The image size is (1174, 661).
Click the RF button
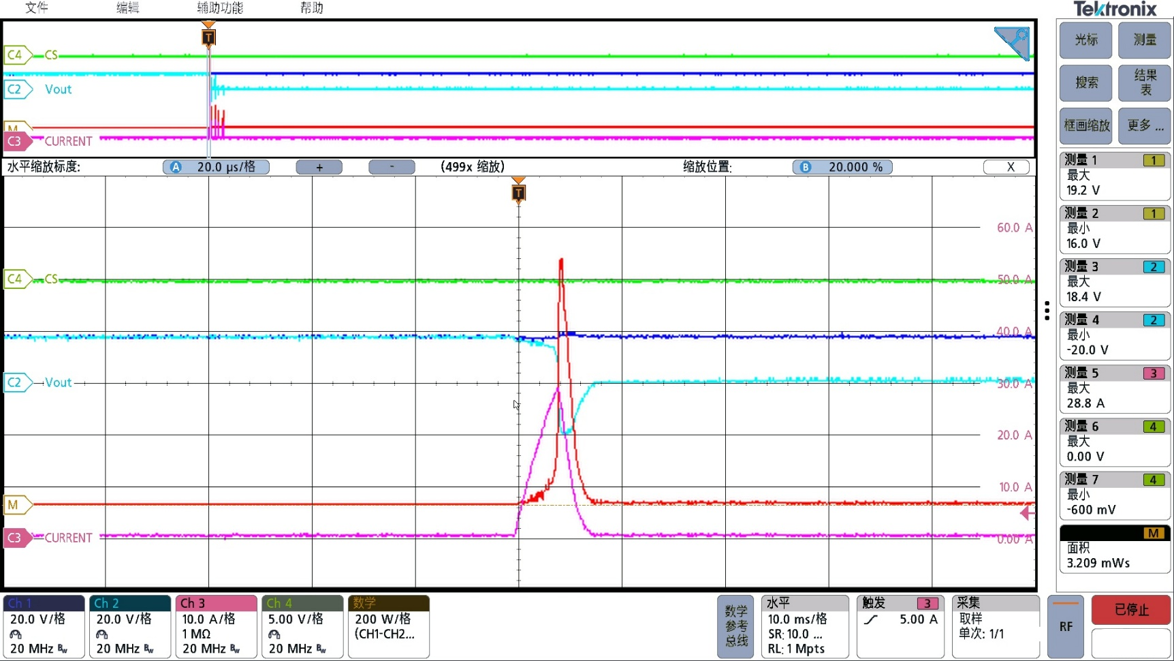1065,627
